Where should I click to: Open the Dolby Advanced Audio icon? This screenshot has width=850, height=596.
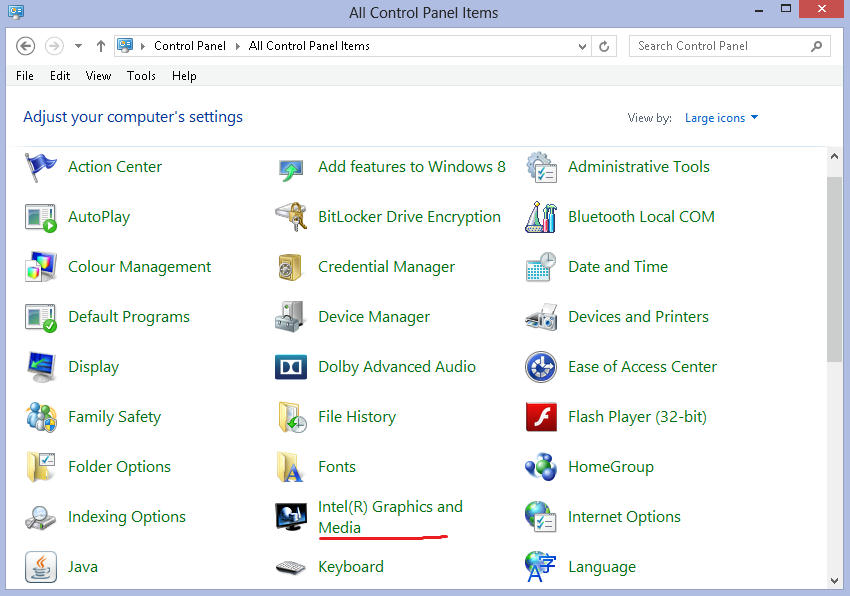click(291, 367)
